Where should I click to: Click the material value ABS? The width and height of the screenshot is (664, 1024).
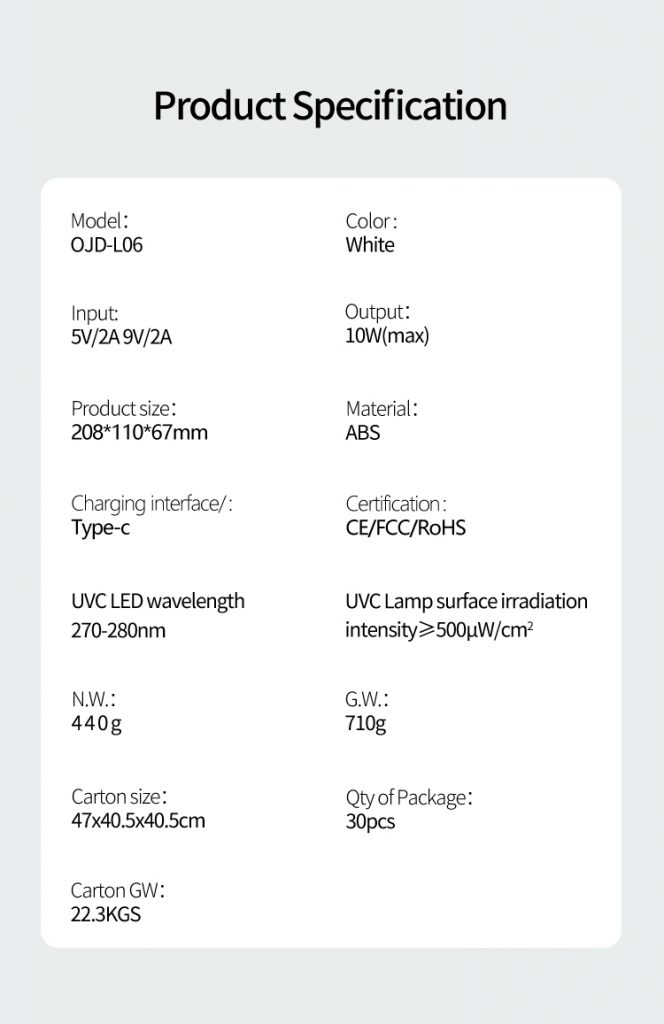pyautogui.click(x=362, y=433)
